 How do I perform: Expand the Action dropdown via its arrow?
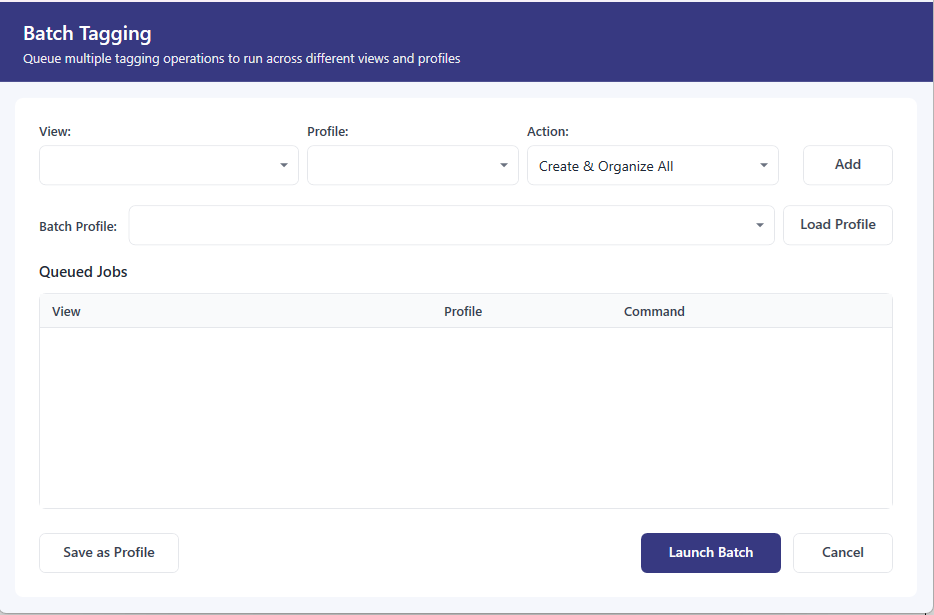(765, 164)
